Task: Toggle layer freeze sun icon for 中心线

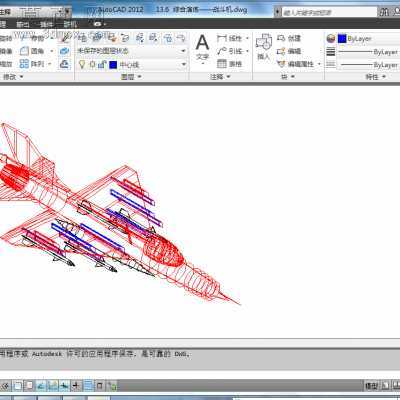Action: tap(92, 64)
